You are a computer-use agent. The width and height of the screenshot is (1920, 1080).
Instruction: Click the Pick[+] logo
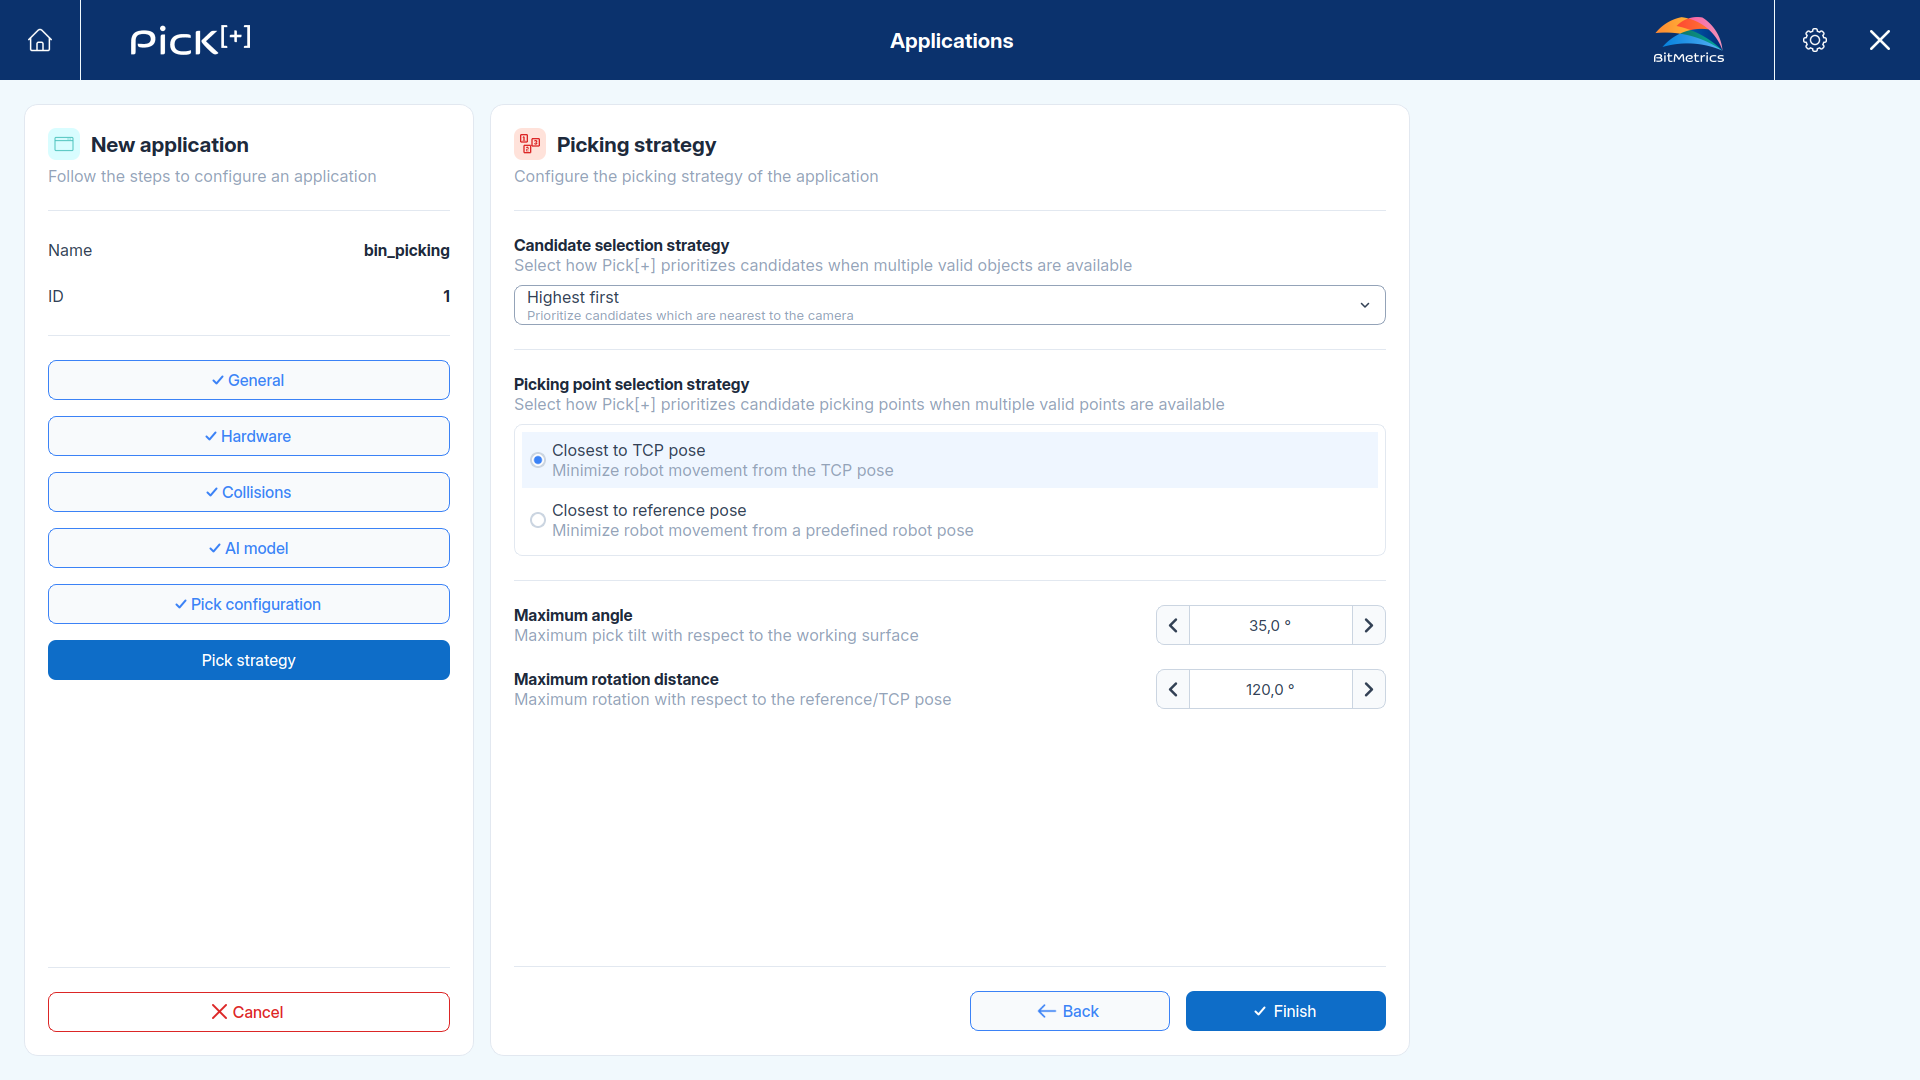click(x=191, y=40)
